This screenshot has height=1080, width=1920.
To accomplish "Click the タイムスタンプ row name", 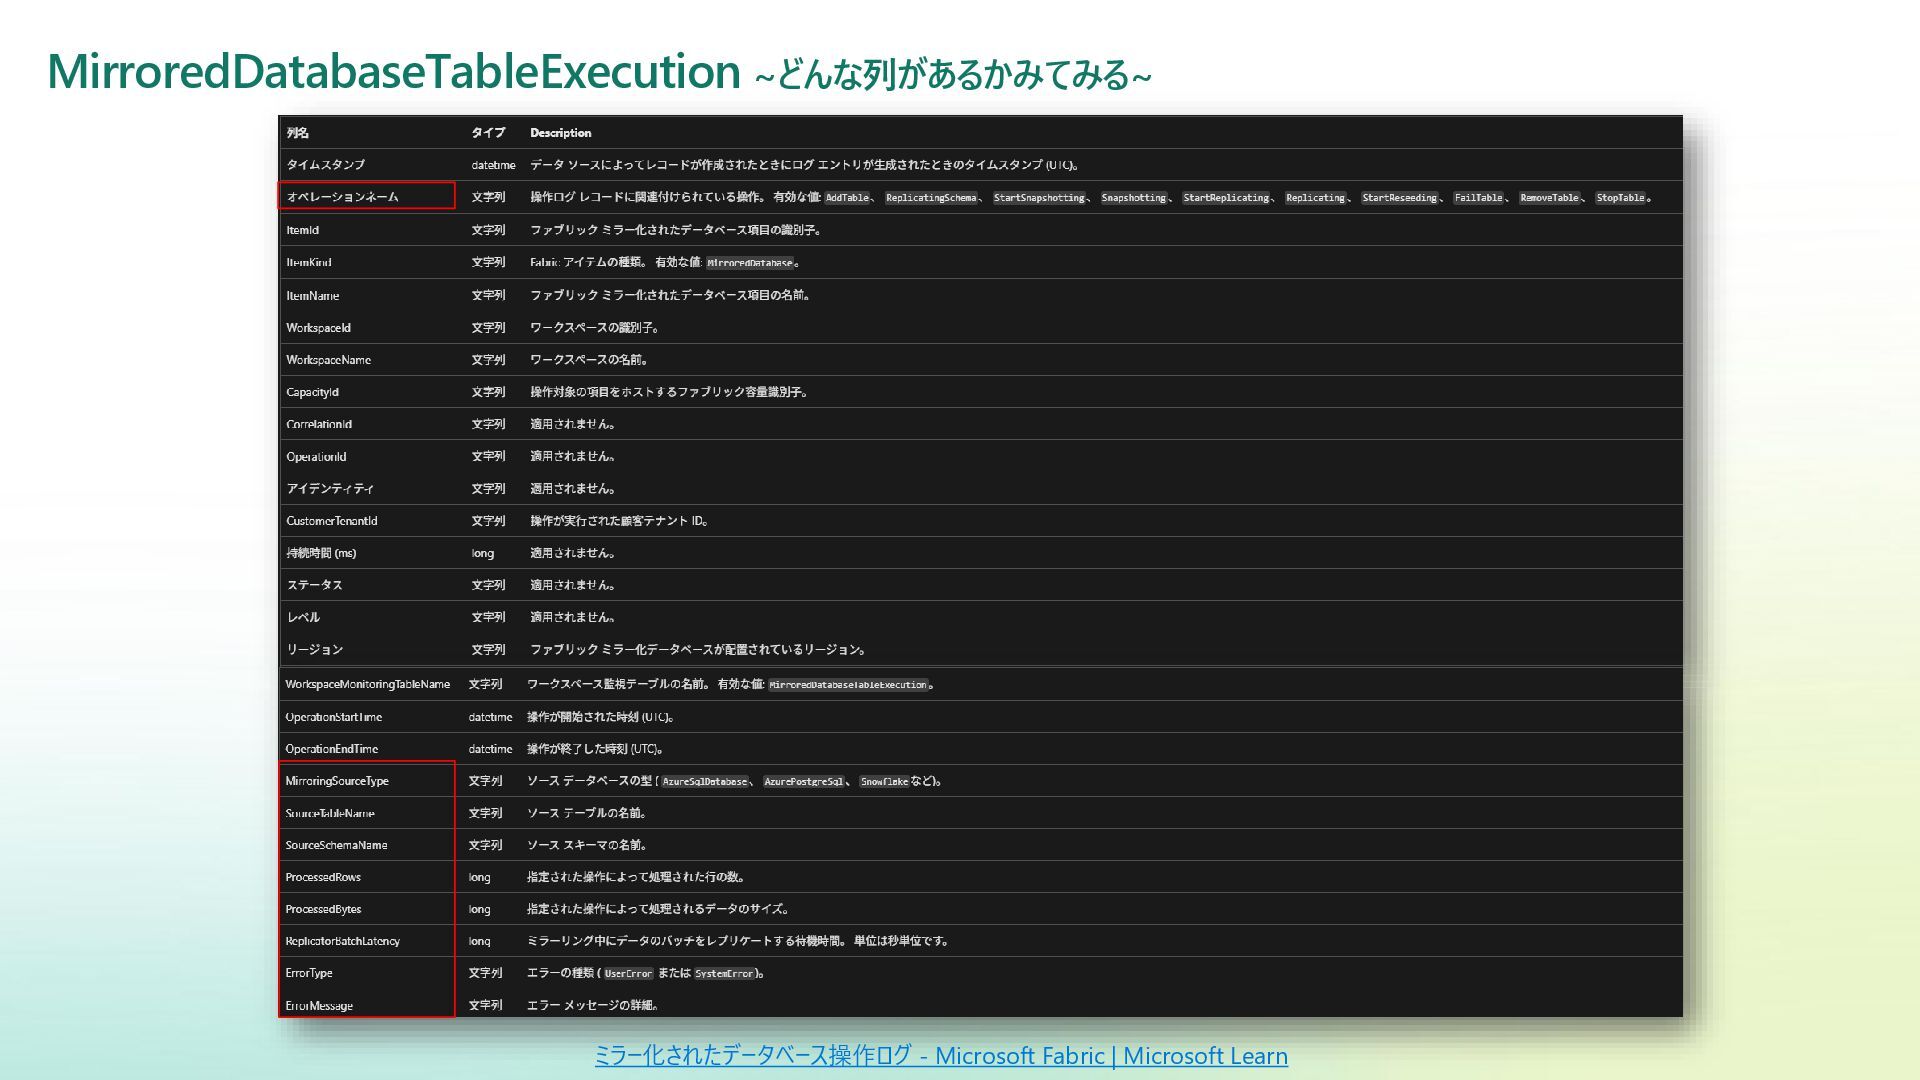I will [x=325, y=165].
